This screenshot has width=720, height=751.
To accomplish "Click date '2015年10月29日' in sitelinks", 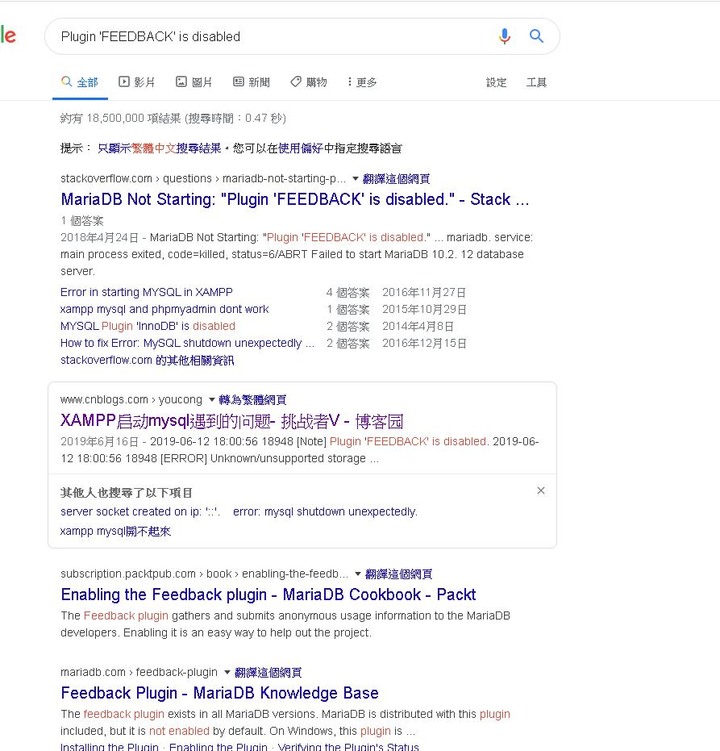I will (424, 309).
